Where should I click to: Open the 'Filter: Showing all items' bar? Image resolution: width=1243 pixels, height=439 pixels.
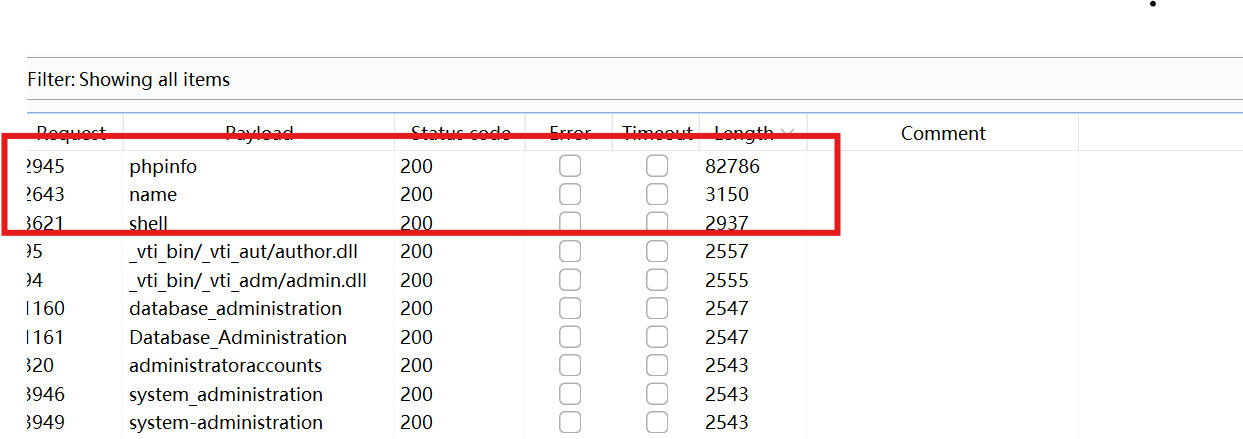pyautogui.click(x=130, y=80)
